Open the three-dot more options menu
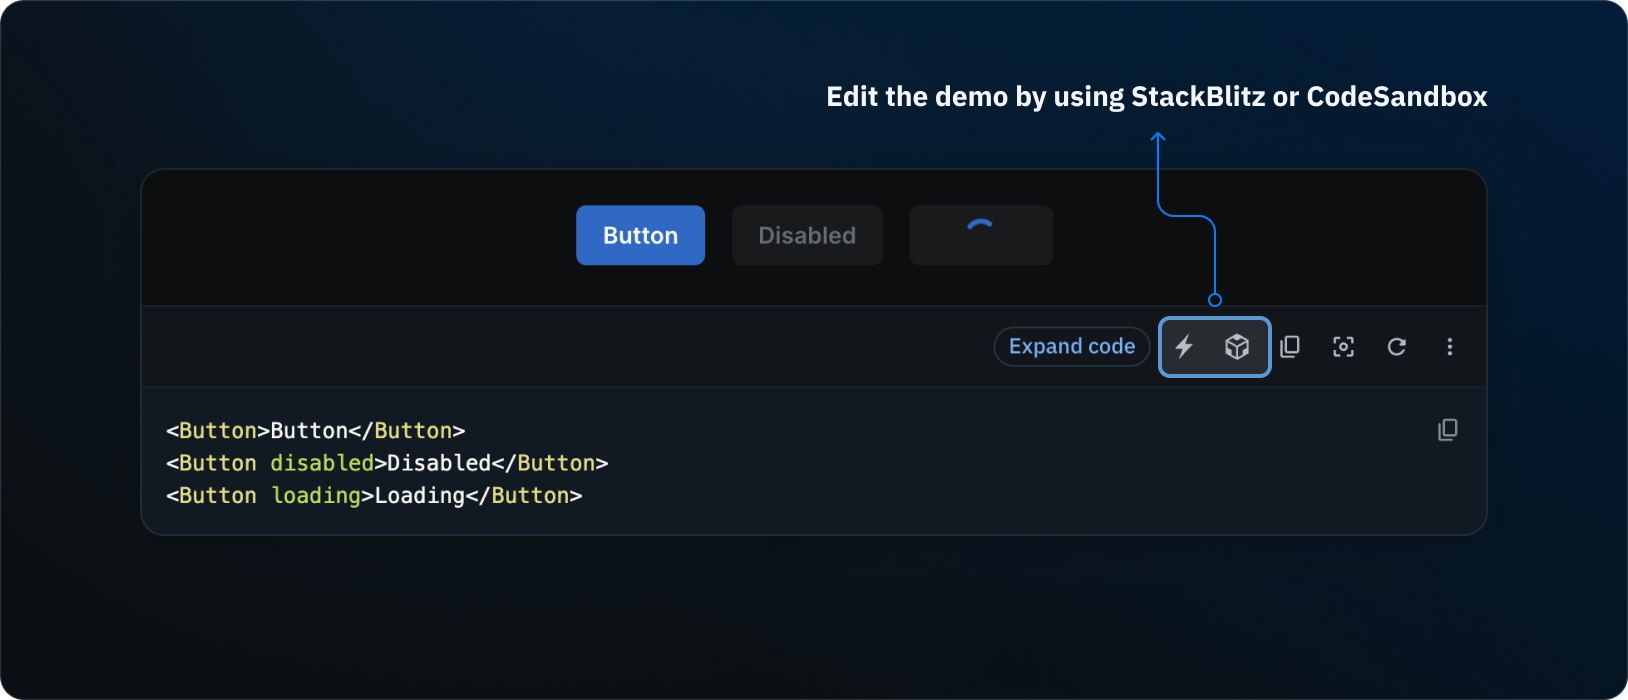Viewport: 1628px width, 700px height. click(1449, 347)
